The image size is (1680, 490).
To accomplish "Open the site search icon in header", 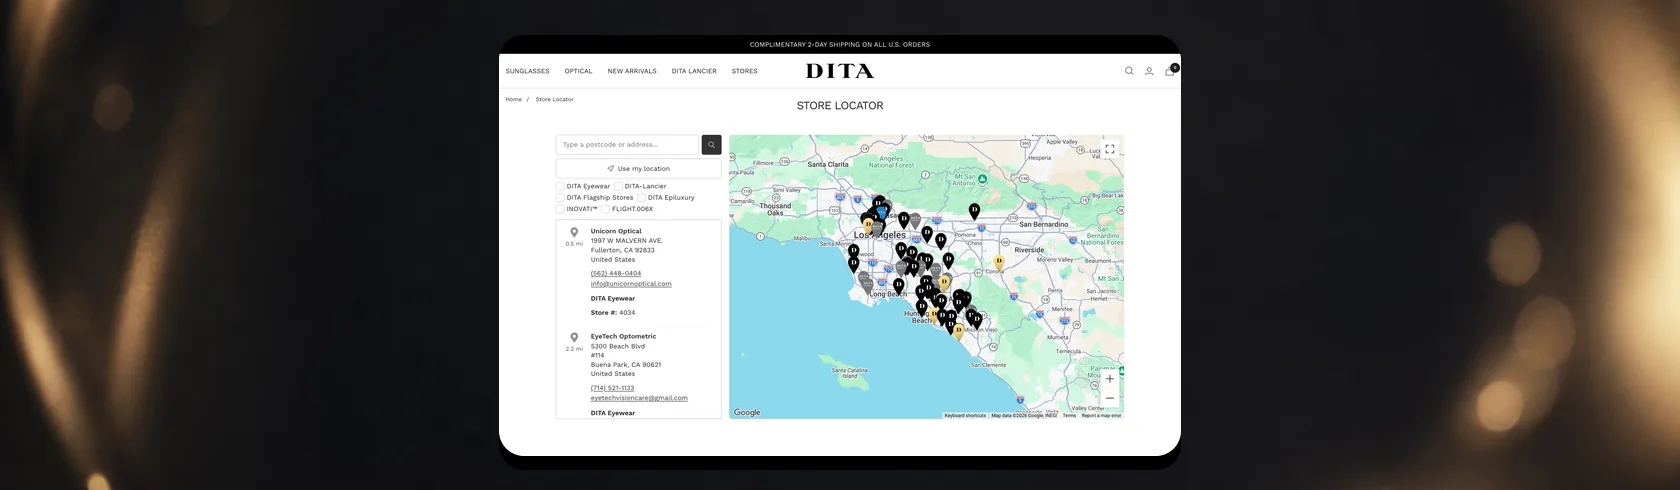I will tap(1129, 71).
